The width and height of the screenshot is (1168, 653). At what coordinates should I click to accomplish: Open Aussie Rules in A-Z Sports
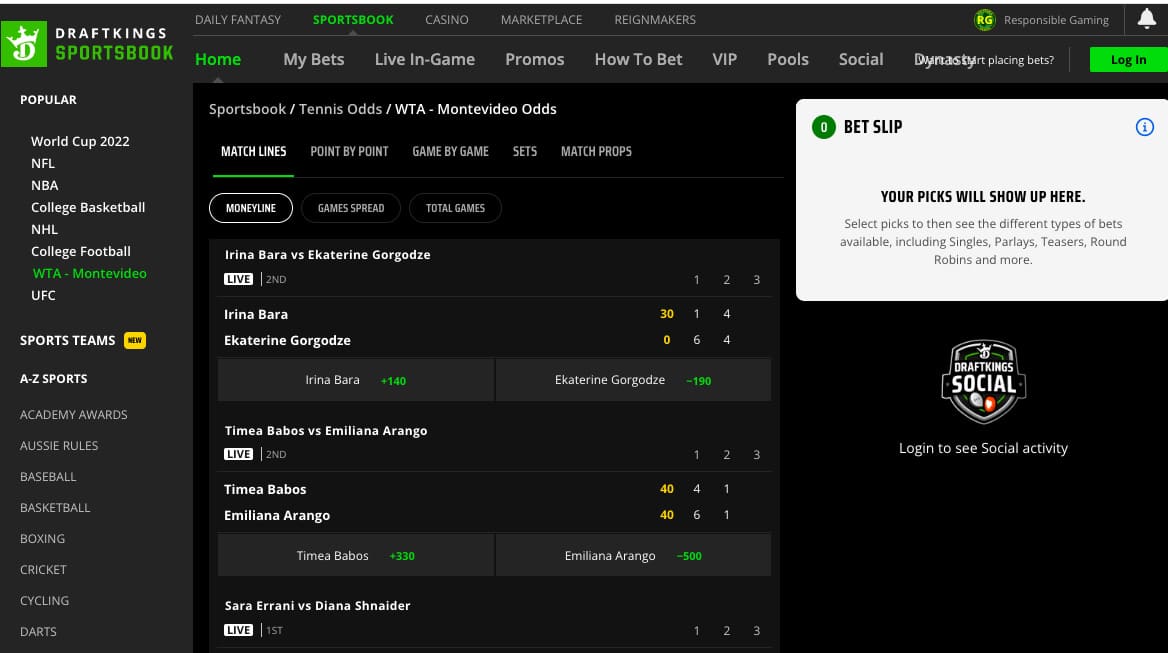click(59, 446)
